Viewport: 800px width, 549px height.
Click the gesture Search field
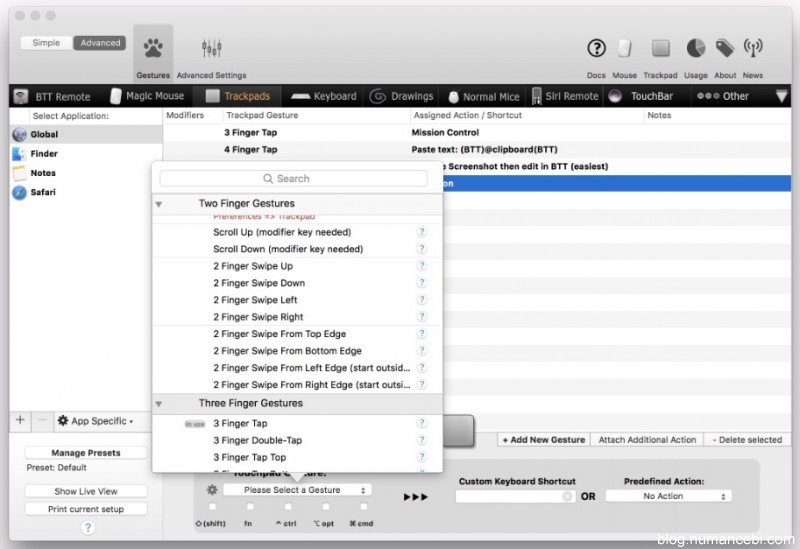pos(293,179)
